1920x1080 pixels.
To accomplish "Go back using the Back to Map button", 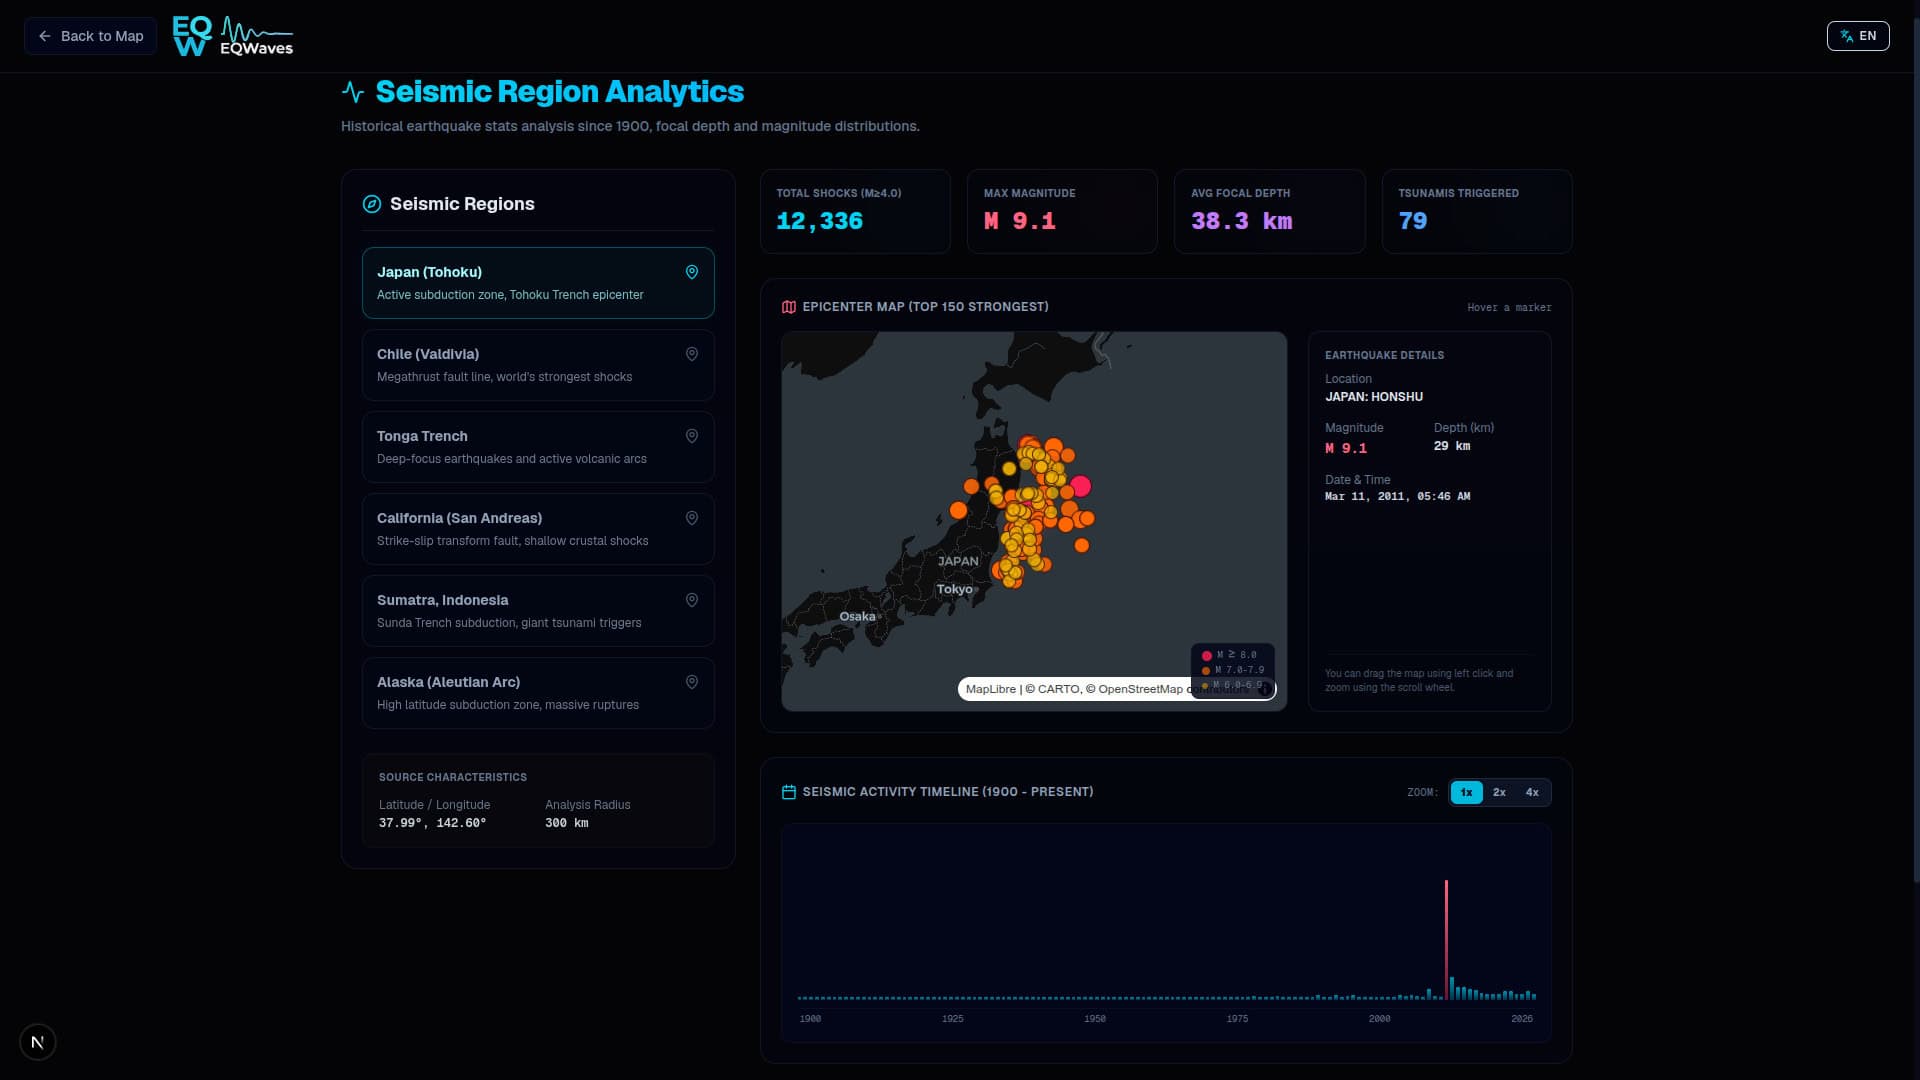I will pos(90,36).
